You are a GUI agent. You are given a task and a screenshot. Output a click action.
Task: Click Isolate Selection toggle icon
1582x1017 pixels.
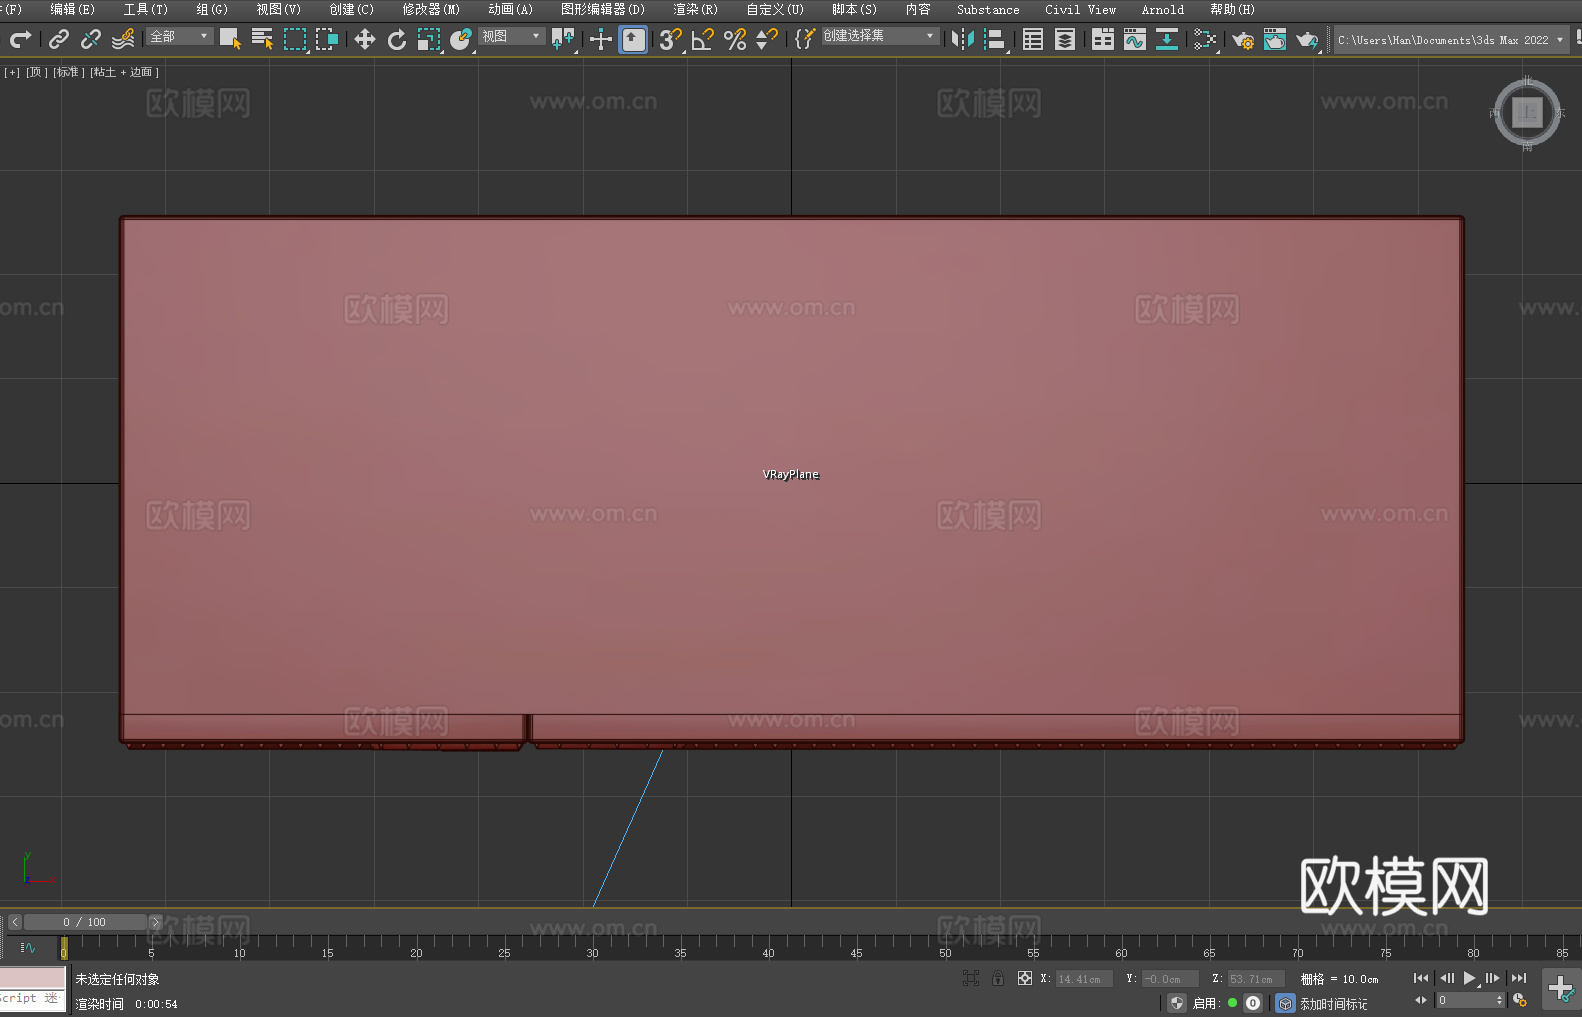pos(970,978)
